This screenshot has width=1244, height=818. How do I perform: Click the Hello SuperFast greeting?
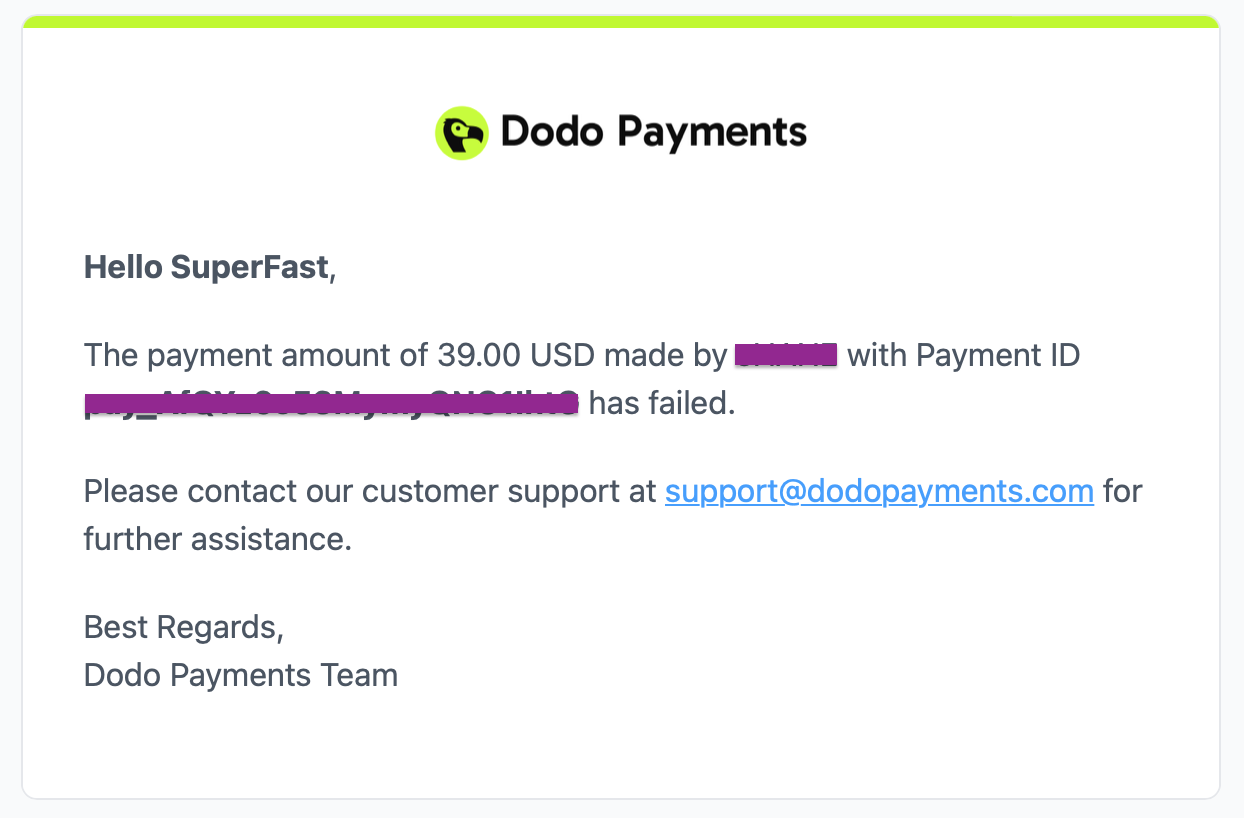209,267
